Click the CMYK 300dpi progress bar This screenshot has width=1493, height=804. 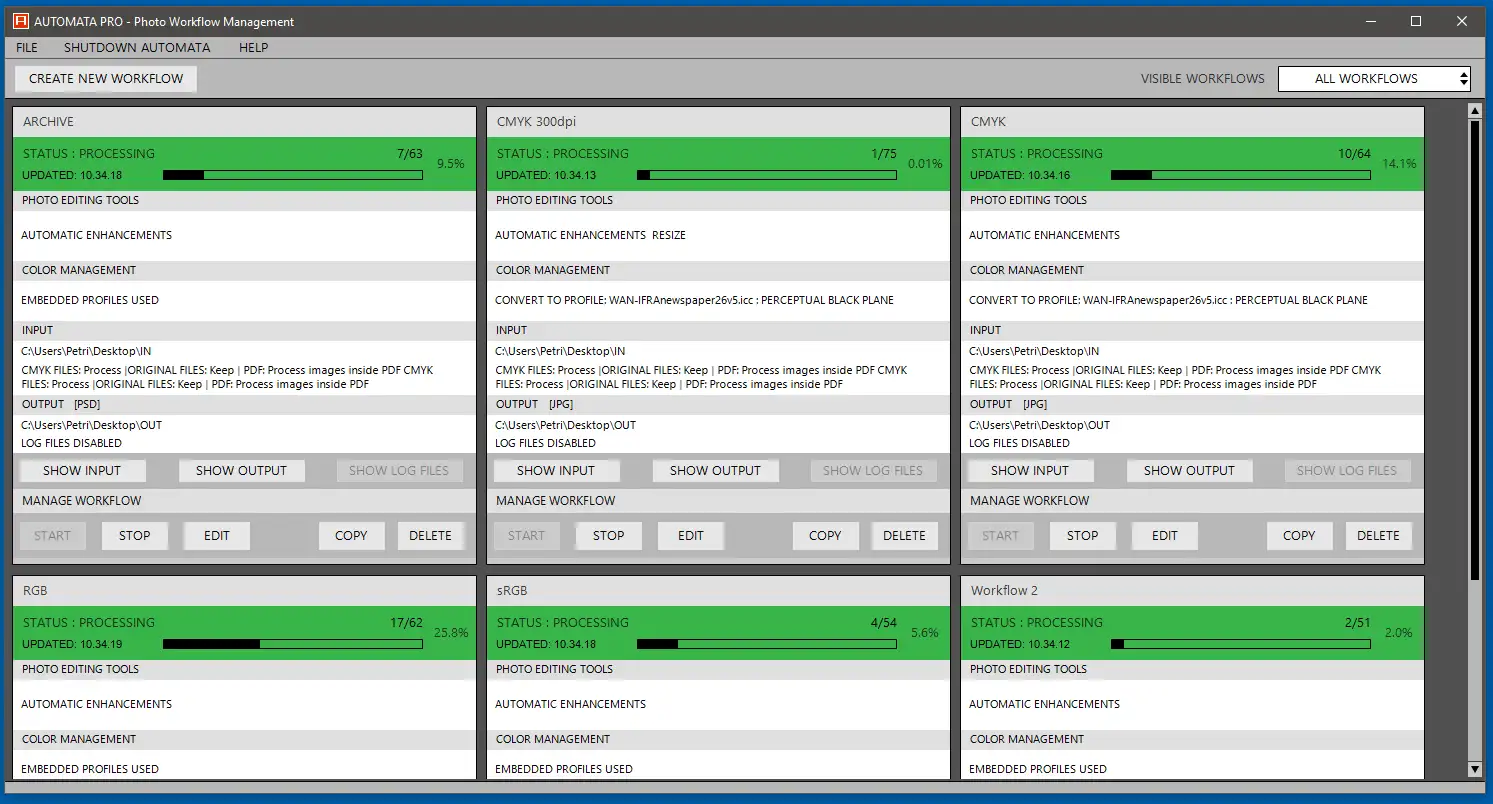[x=767, y=175]
